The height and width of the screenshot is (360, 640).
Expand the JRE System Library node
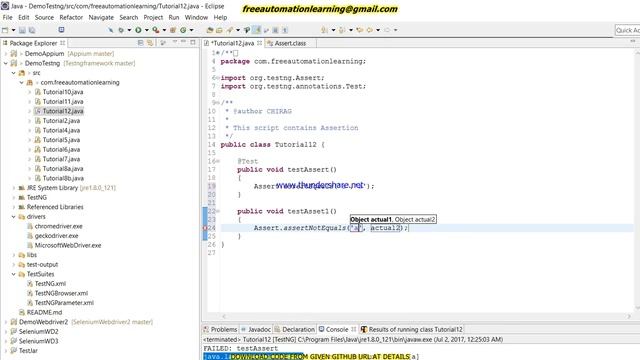click(x=14, y=188)
